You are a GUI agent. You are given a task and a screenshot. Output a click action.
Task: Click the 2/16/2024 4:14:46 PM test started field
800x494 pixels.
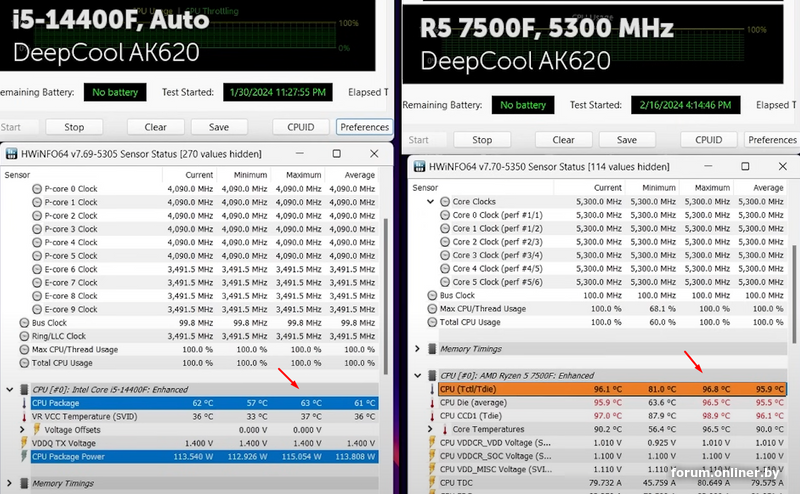point(685,105)
